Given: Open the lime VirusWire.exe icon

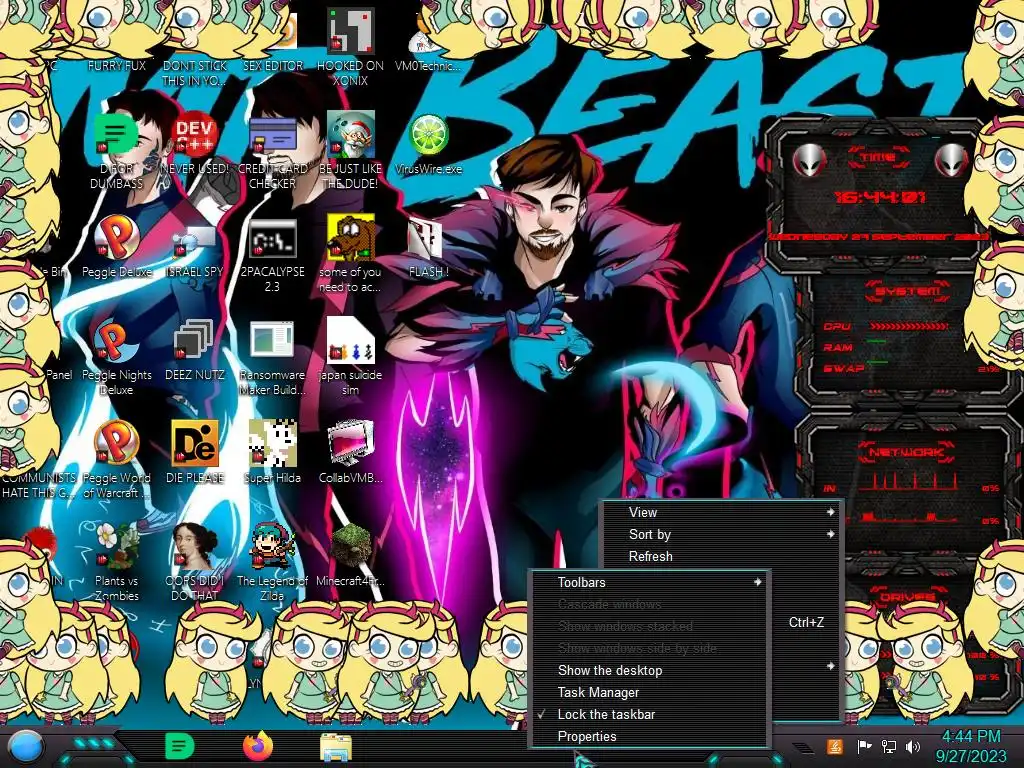Looking at the screenshot, I should 428,135.
